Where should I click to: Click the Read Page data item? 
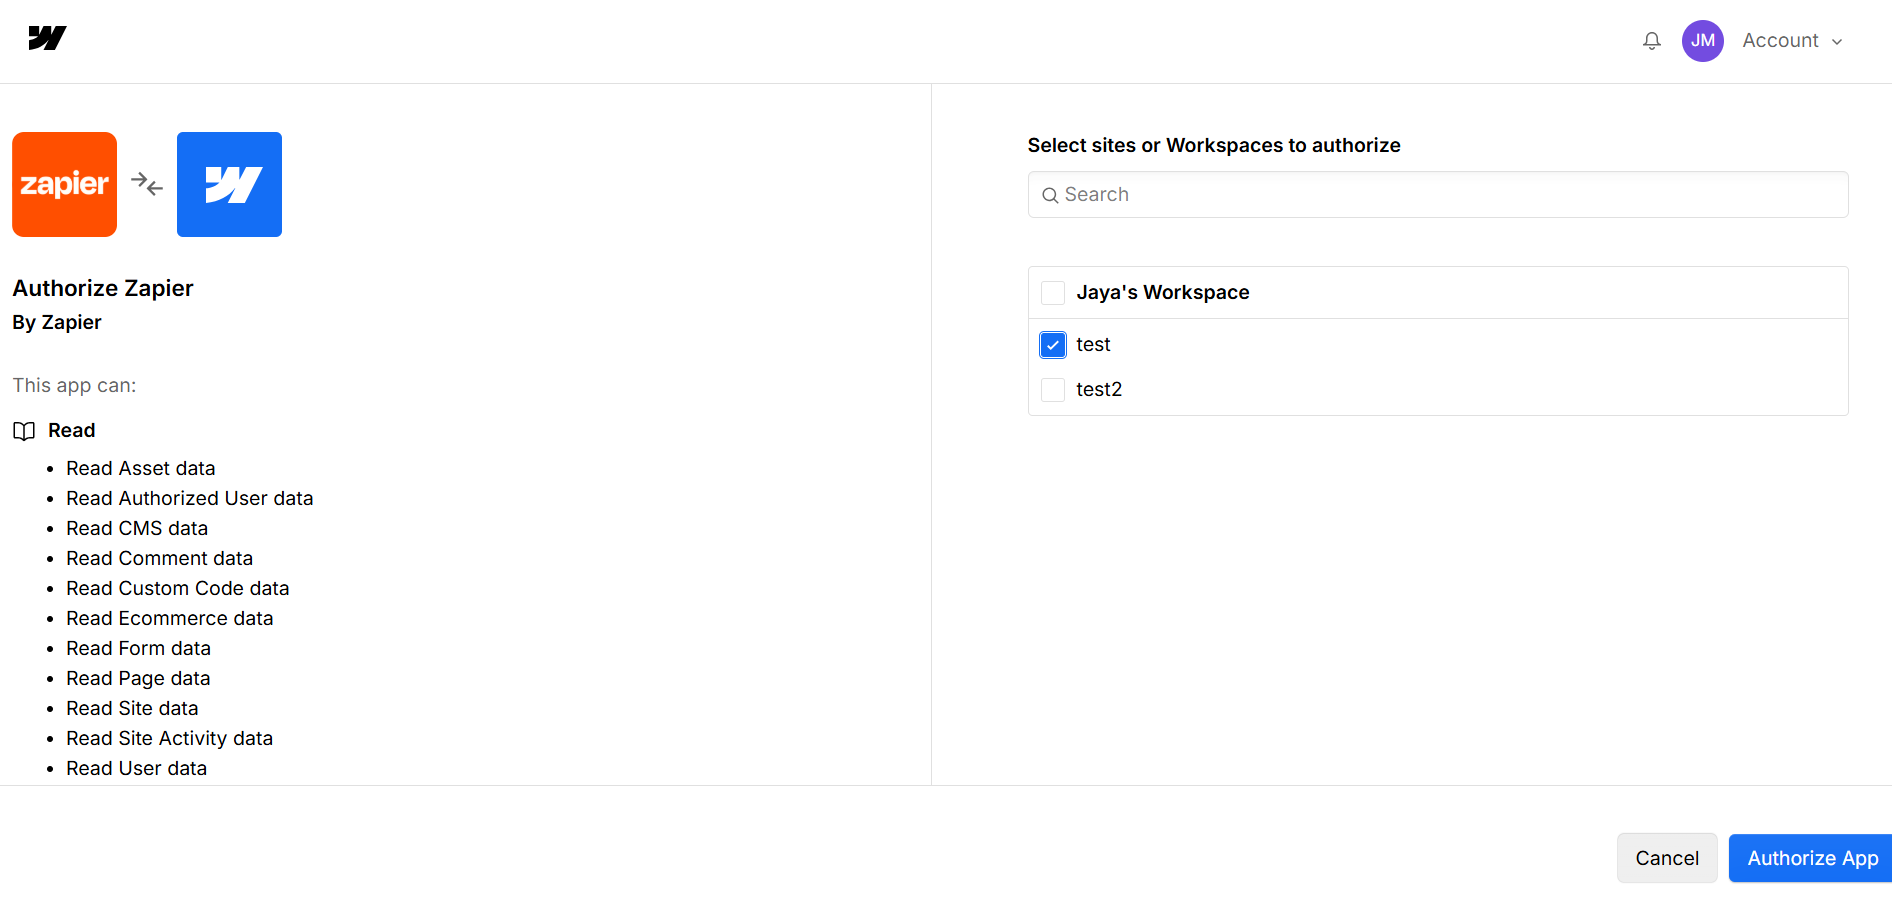pos(138,678)
